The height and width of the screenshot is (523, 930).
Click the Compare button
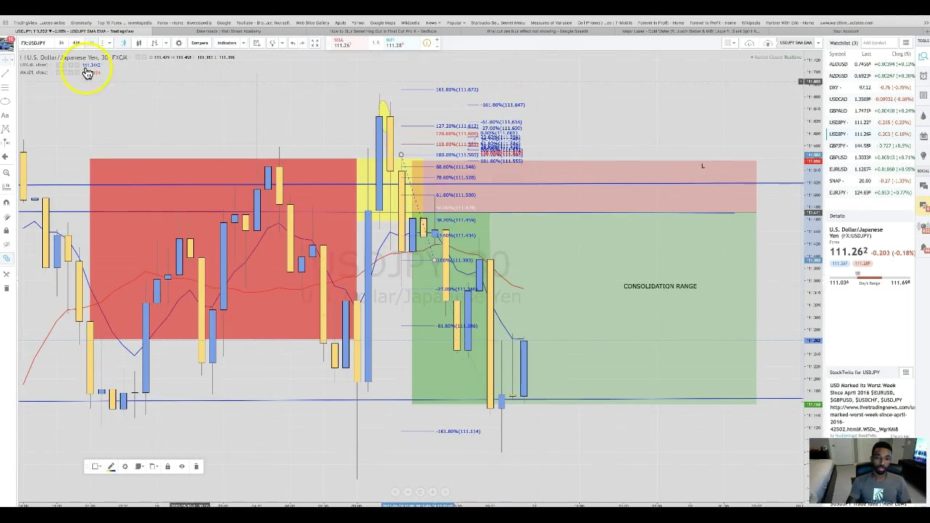point(199,43)
